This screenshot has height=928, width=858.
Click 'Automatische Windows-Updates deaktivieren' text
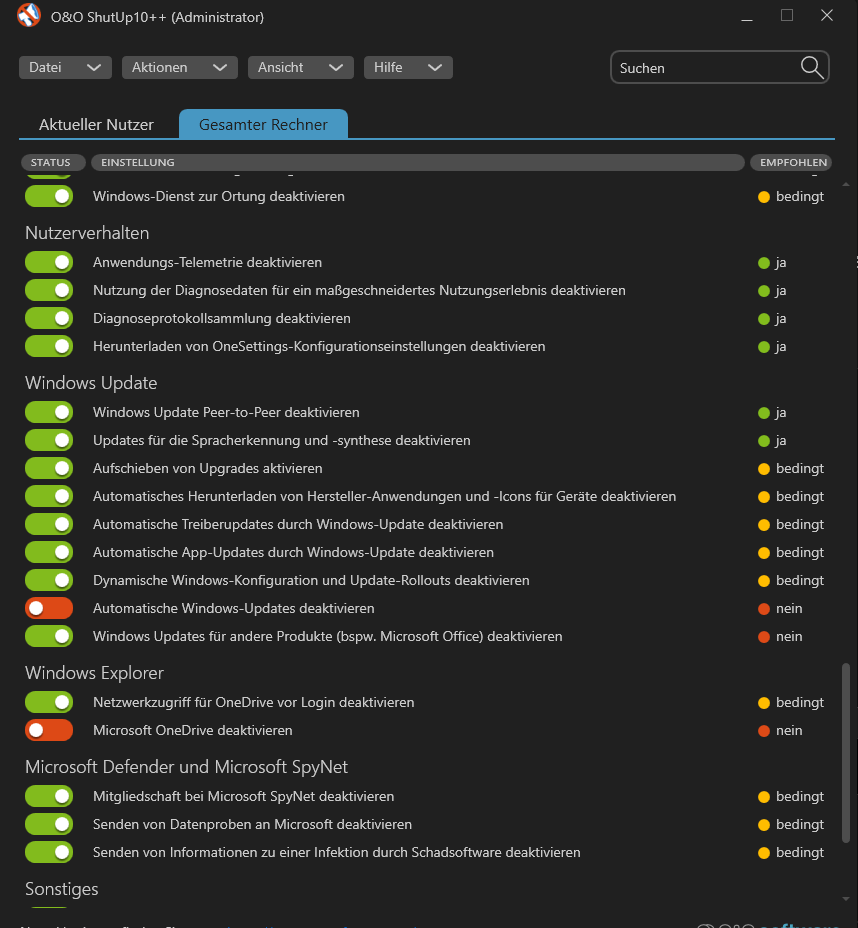pyautogui.click(x=234, y=608)
